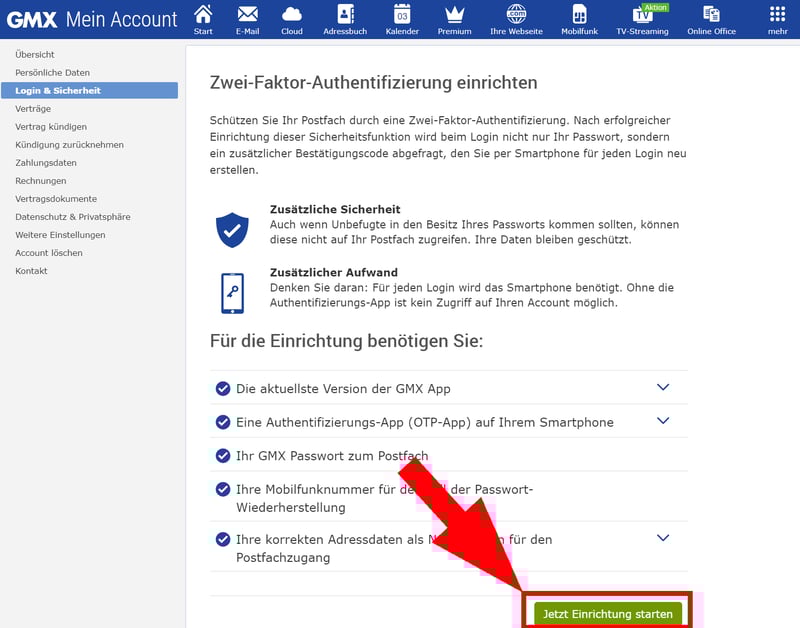Click 'Für die Einrichtung benötigen Sie:' heading
800x628 pixels.
tap(346, 341)
